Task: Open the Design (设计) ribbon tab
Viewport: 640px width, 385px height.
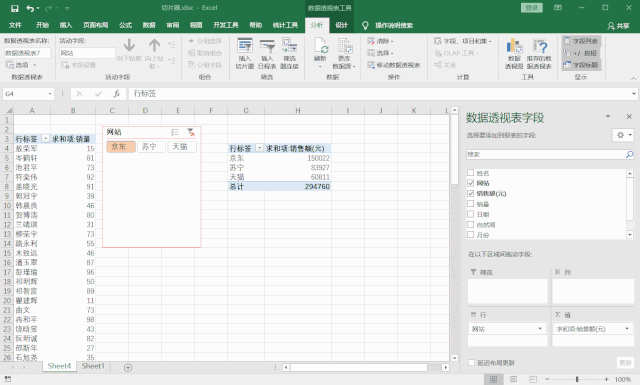Action: [x=341, y=25]
